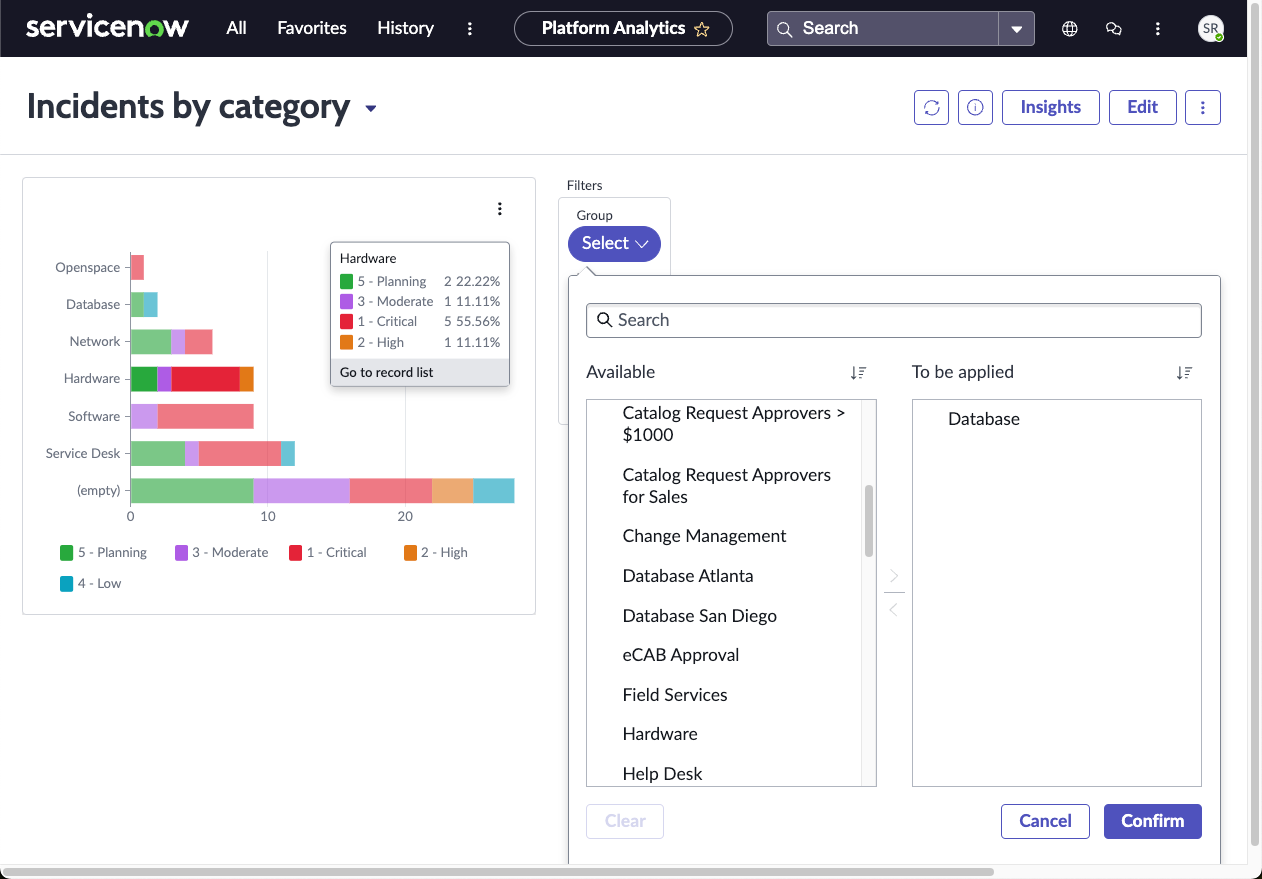This screenshot has width=1262, height=879.
Task: Toggle 4 - Low legend item
Action: pyautogui.click(x=91, y=583)
